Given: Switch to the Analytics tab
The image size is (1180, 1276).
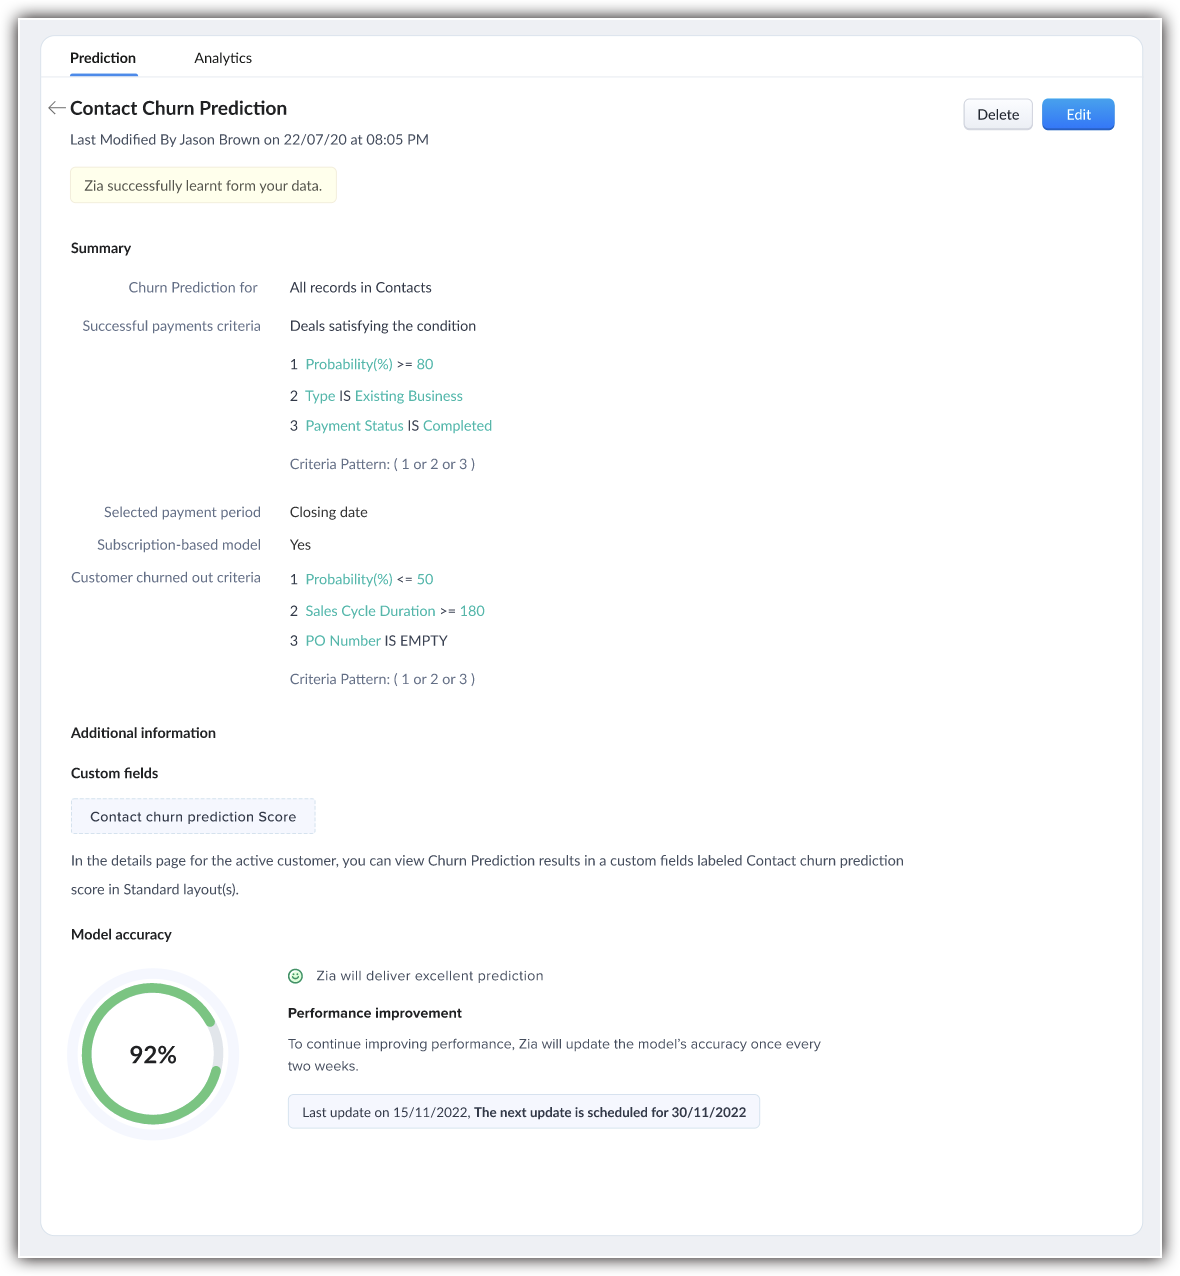Looking at the screenshot, I should pyautogui.click(x=223, y=58).
